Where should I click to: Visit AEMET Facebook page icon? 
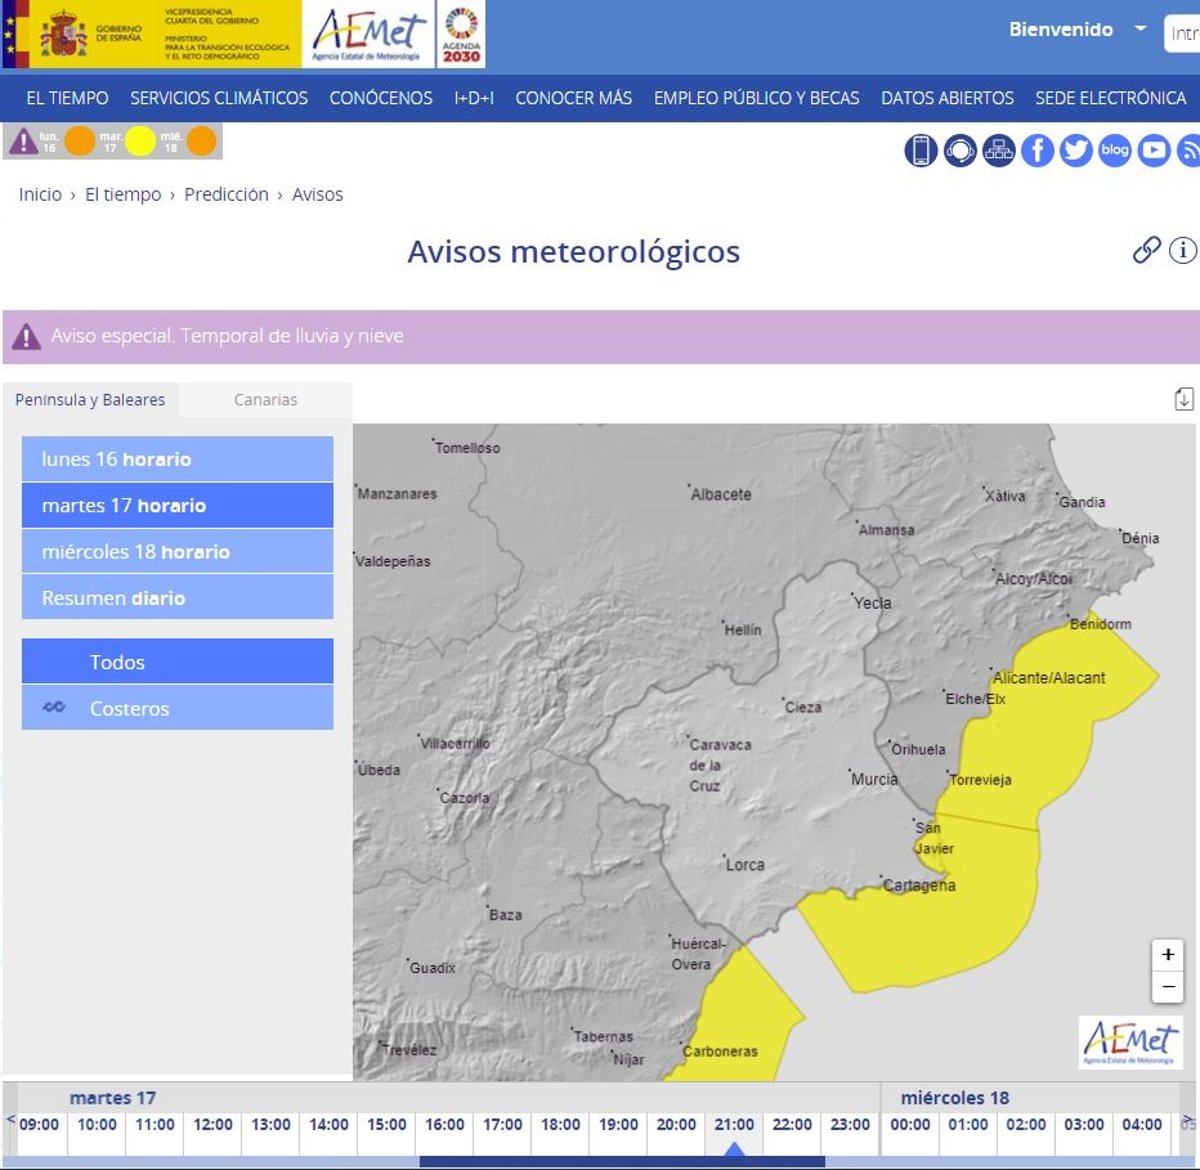pyautogui.click(x=1037, y=151)
